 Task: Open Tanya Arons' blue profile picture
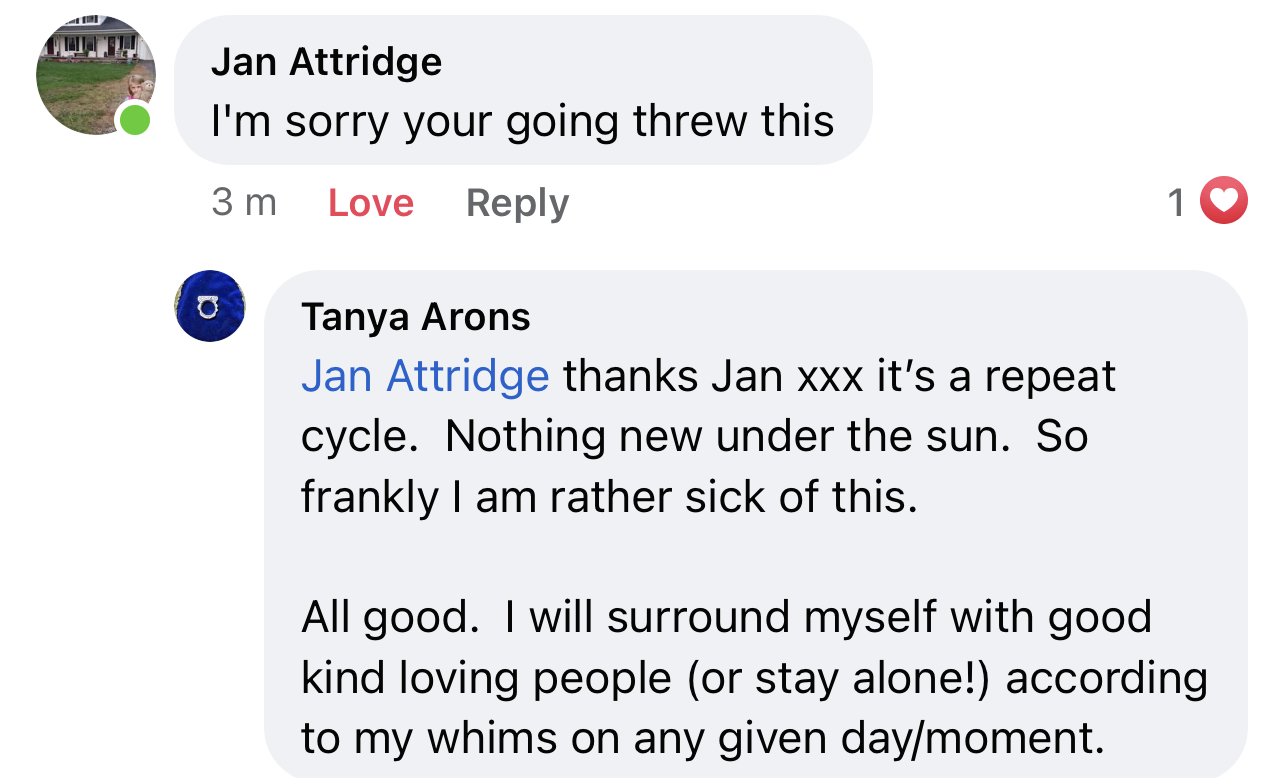[210, 306]
